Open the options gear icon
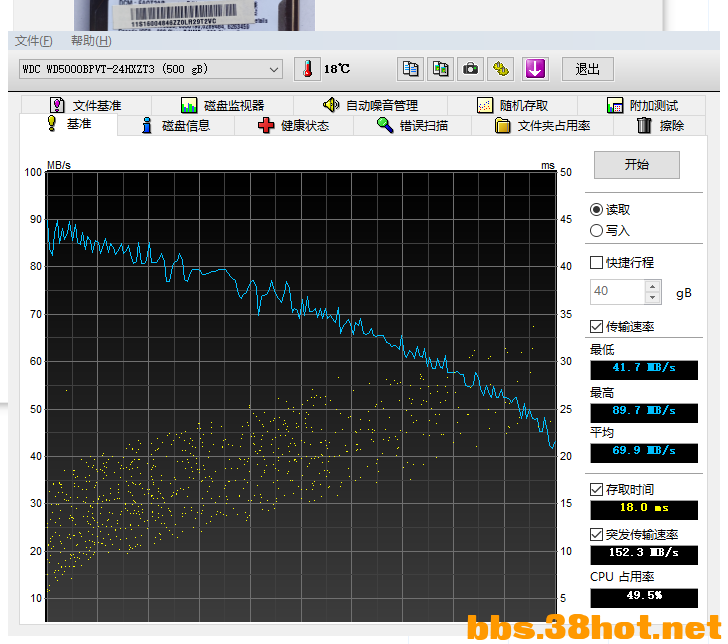Screen dimensions: 728x644 (500, 69)
